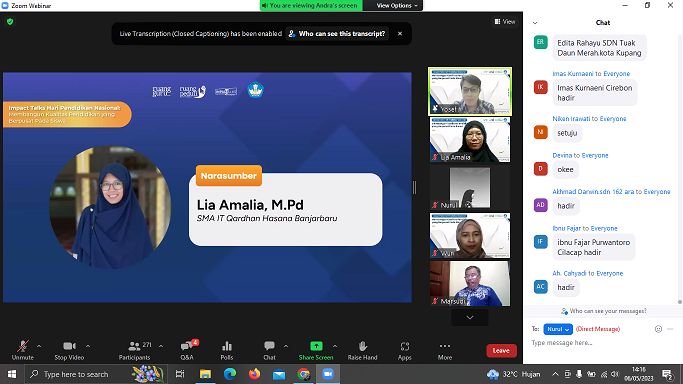Screen dimensions: 683x384
Task: Unmute the microphone
Action: click(x=23, y=350)
